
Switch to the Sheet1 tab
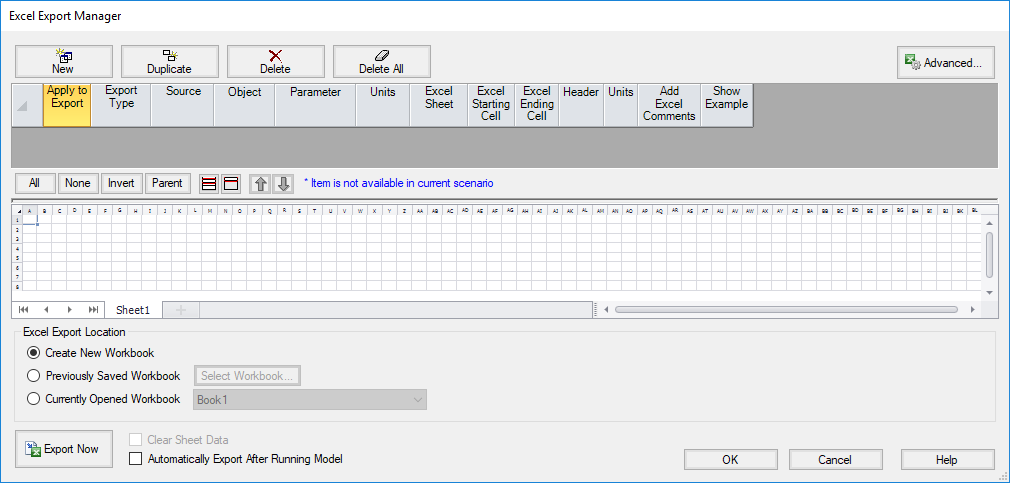tap(132, 310)
